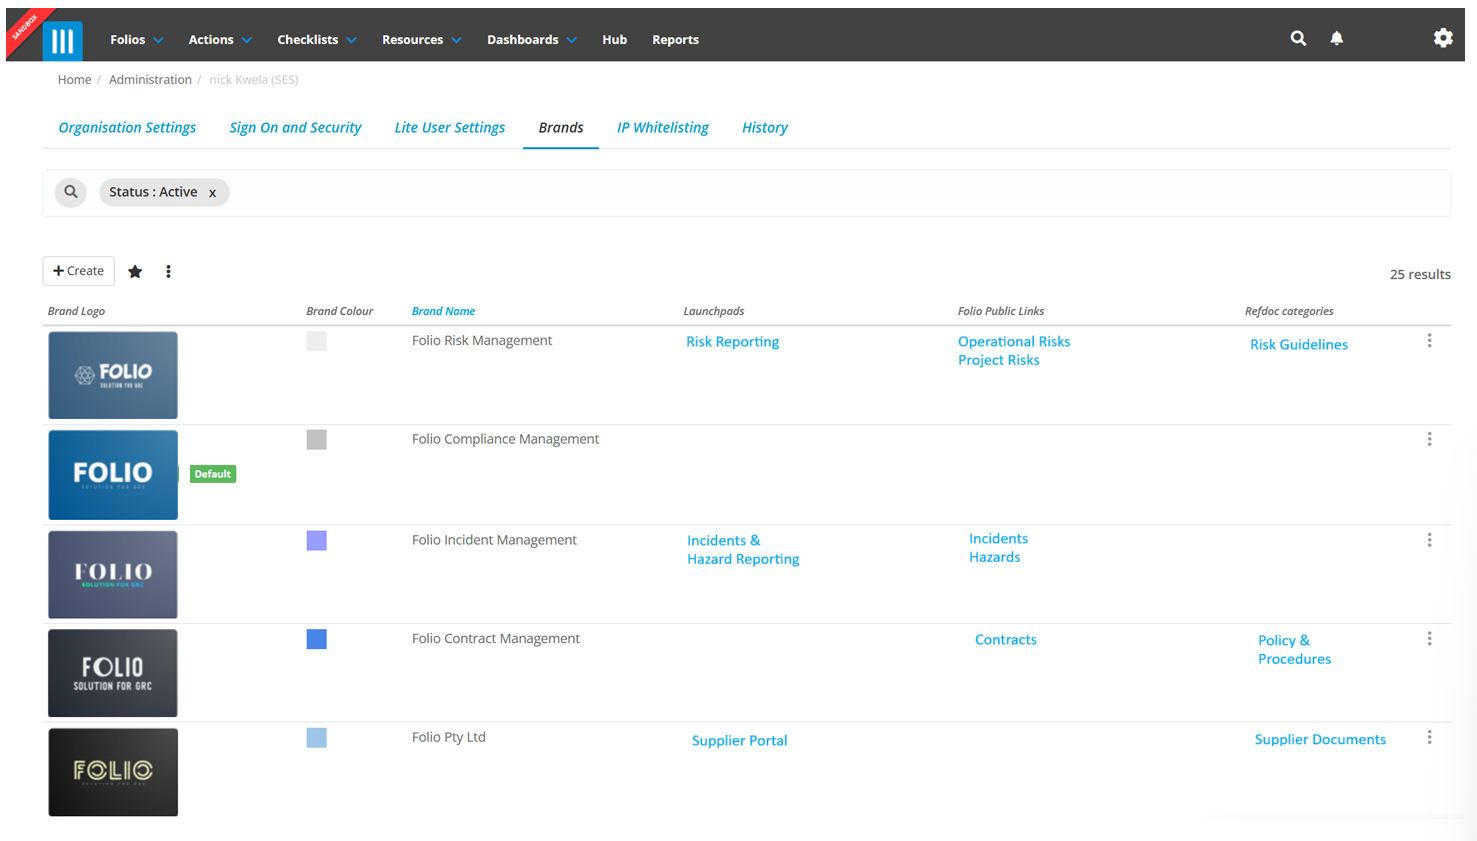
Task: Switch to Sign On and Security tab
Action: [x=295, y=128]
